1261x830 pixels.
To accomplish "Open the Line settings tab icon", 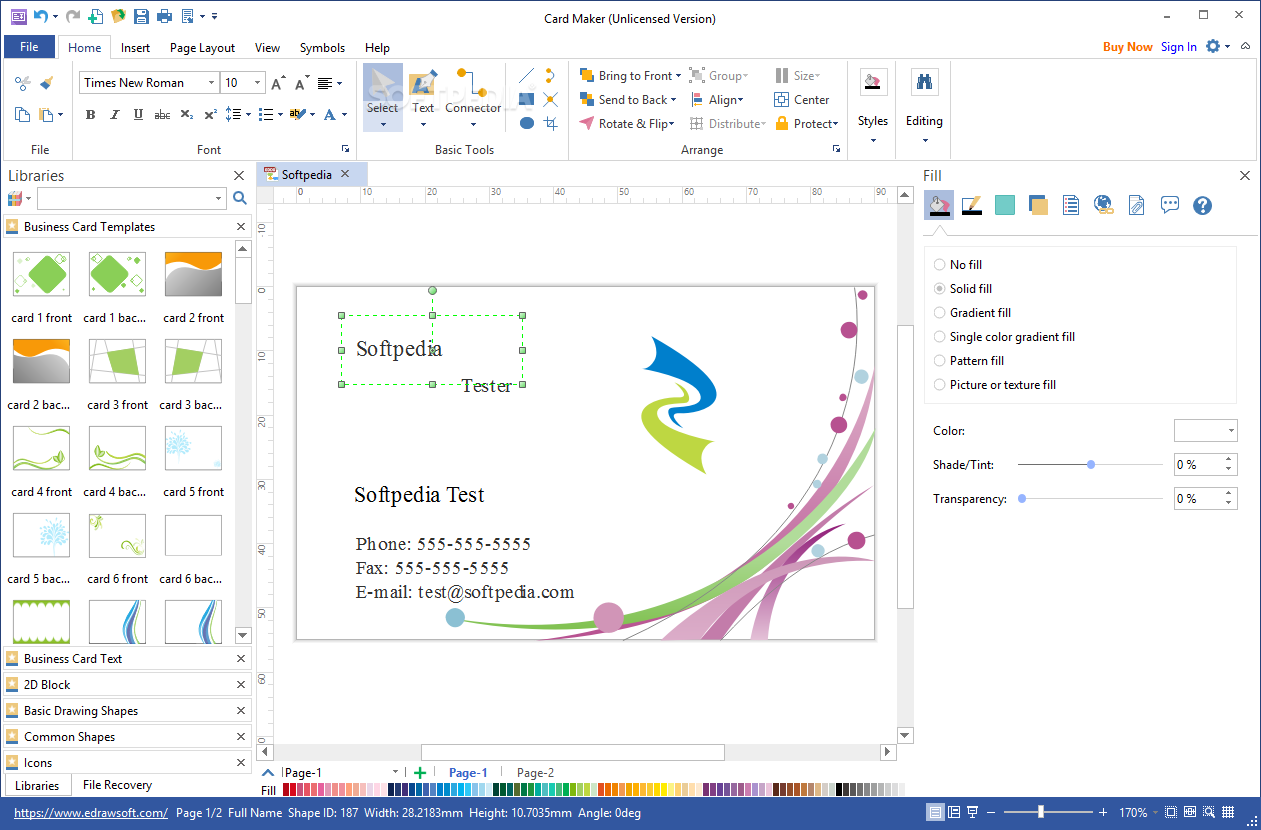I will point(971,205).
